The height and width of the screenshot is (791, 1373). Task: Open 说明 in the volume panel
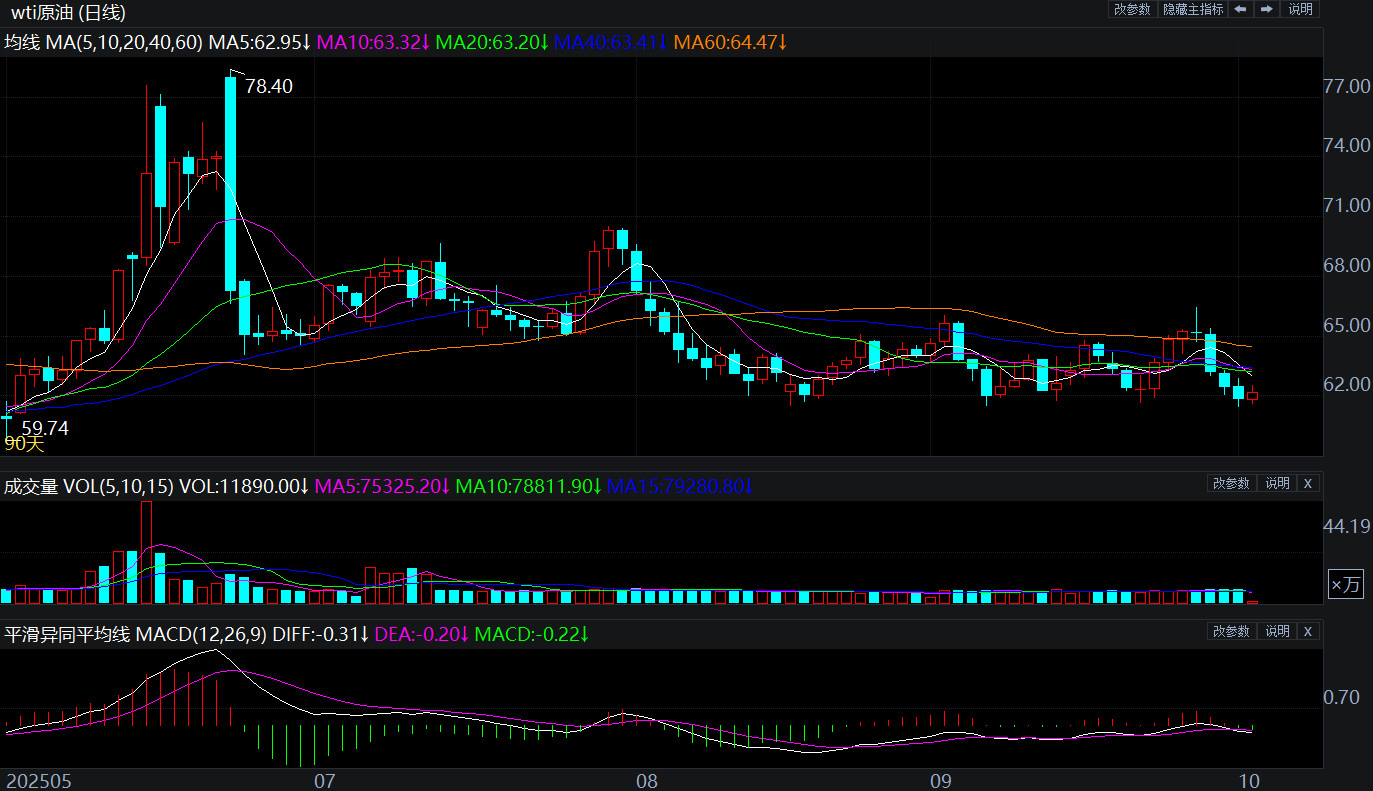pos(1277,483)
